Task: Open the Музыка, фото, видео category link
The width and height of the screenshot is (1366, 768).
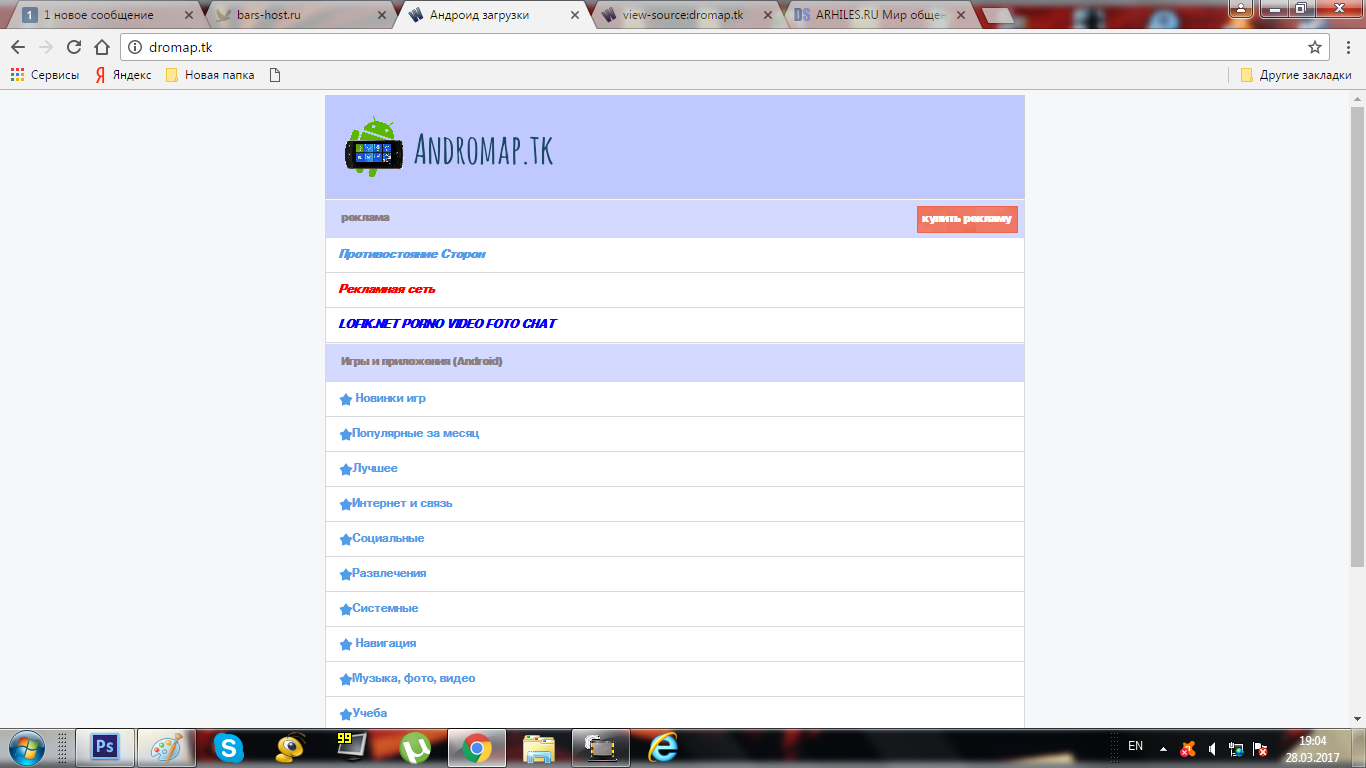Action: [x=413, y=678]
